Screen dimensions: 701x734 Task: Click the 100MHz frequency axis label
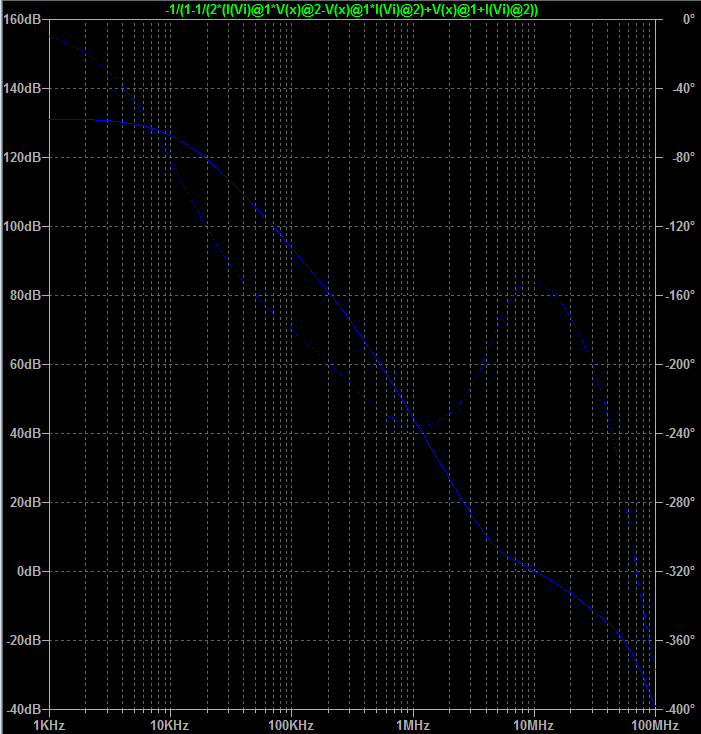(655, 726)
